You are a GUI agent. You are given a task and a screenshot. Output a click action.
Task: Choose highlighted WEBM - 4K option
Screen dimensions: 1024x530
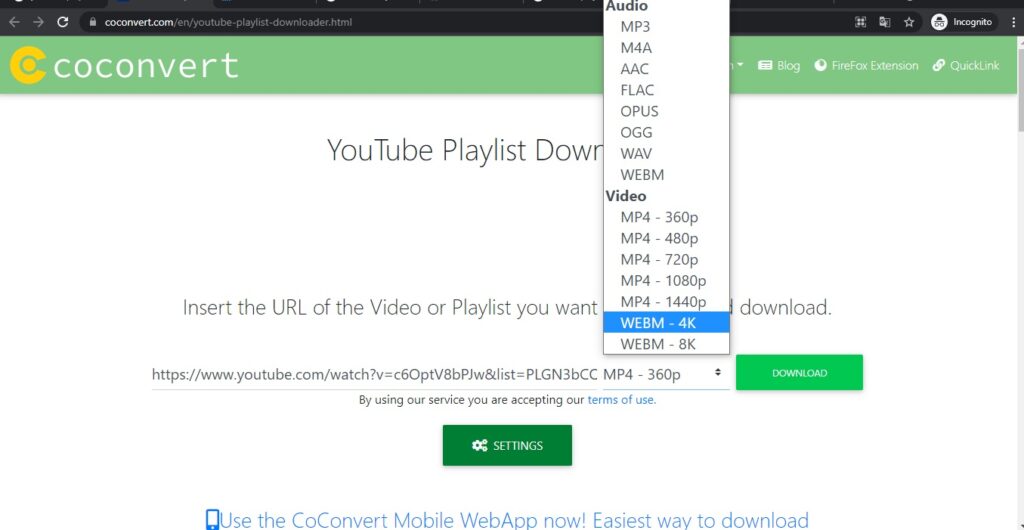[666, 322]
